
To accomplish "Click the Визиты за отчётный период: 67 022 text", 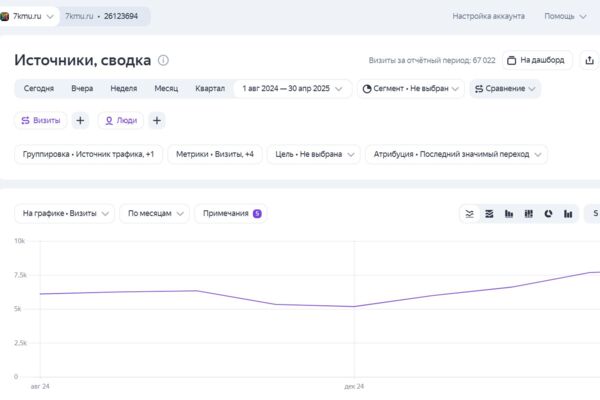I will (x=432, y=60).
